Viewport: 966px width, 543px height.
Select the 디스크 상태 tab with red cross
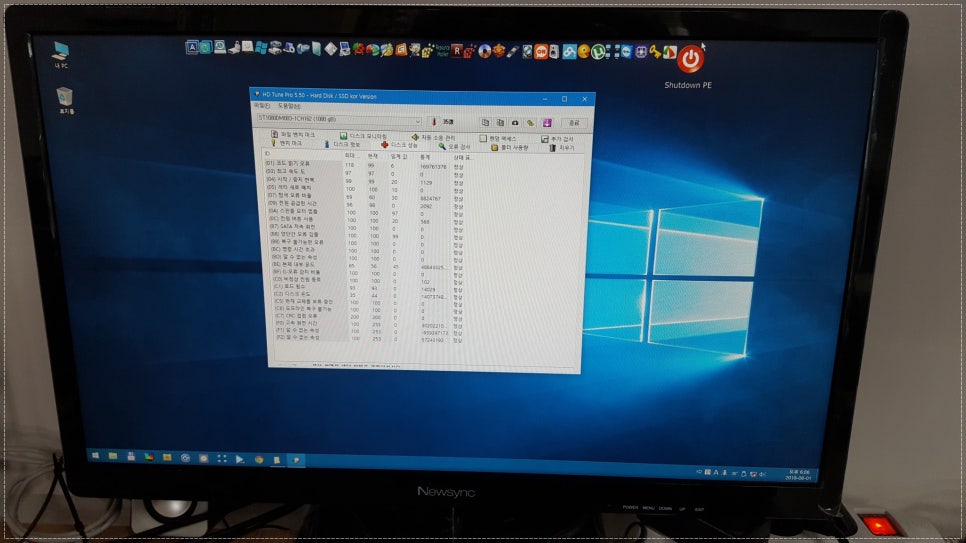(x=399, y=145)
